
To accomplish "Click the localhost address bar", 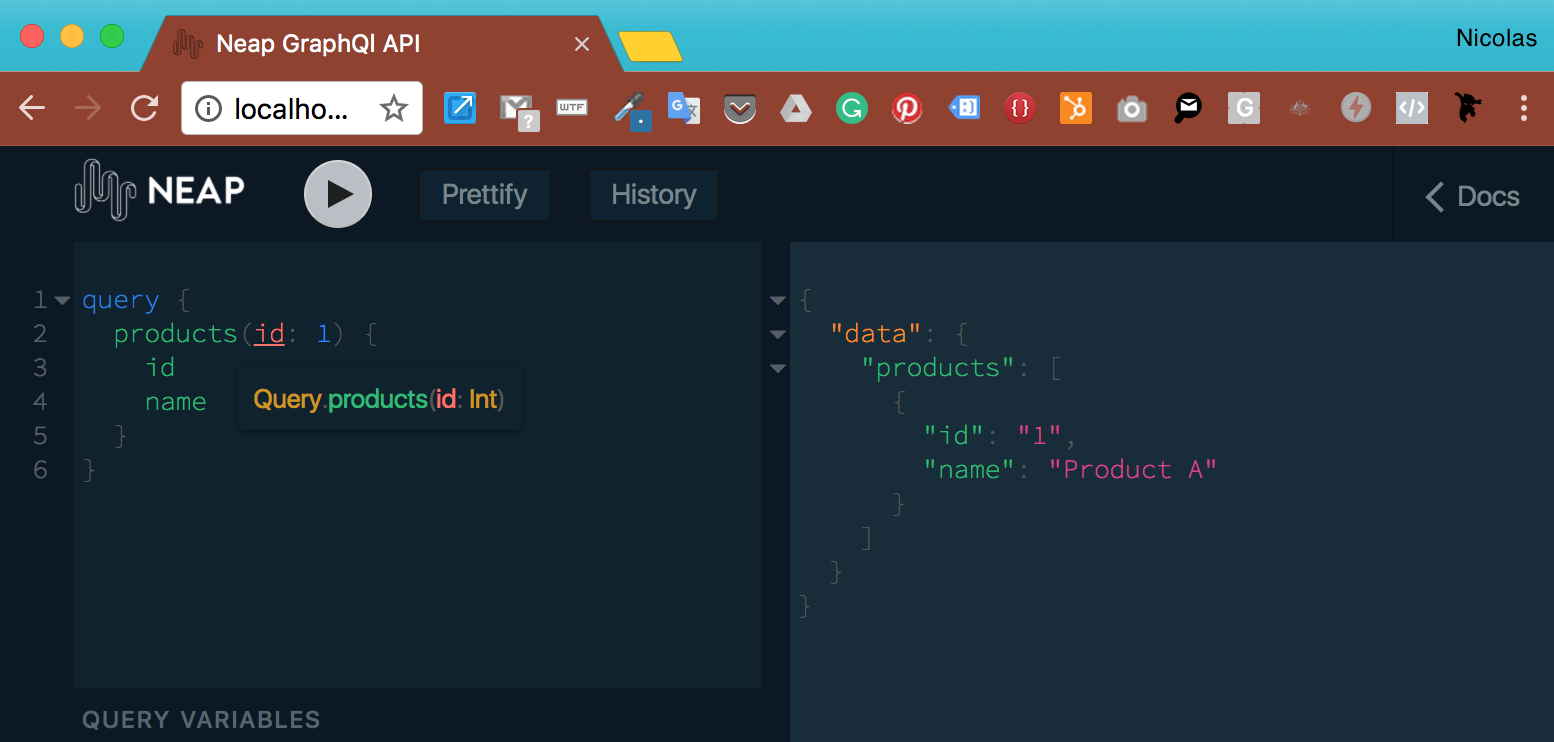I will point(290,108).
